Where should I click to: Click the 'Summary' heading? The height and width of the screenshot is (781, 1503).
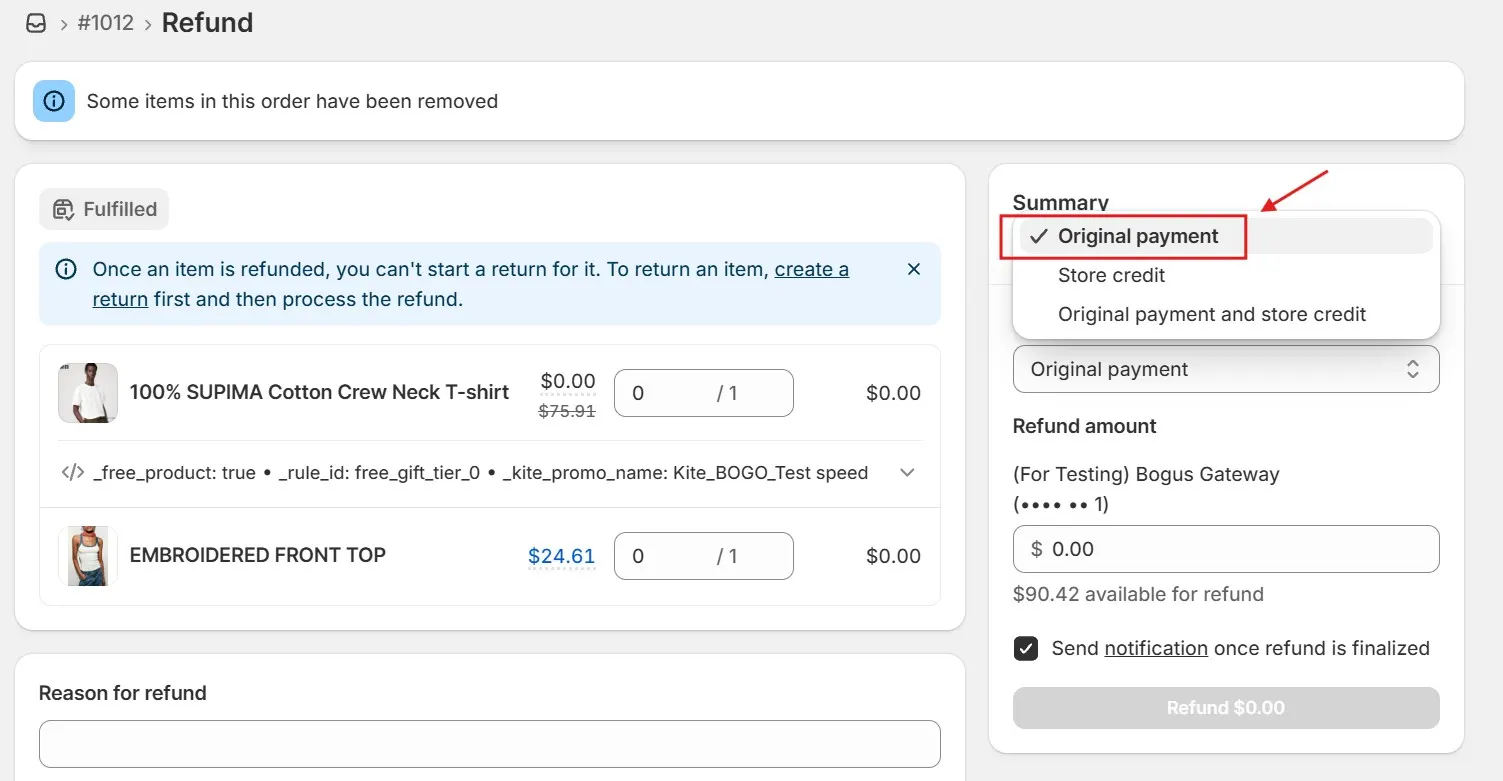1061,202
